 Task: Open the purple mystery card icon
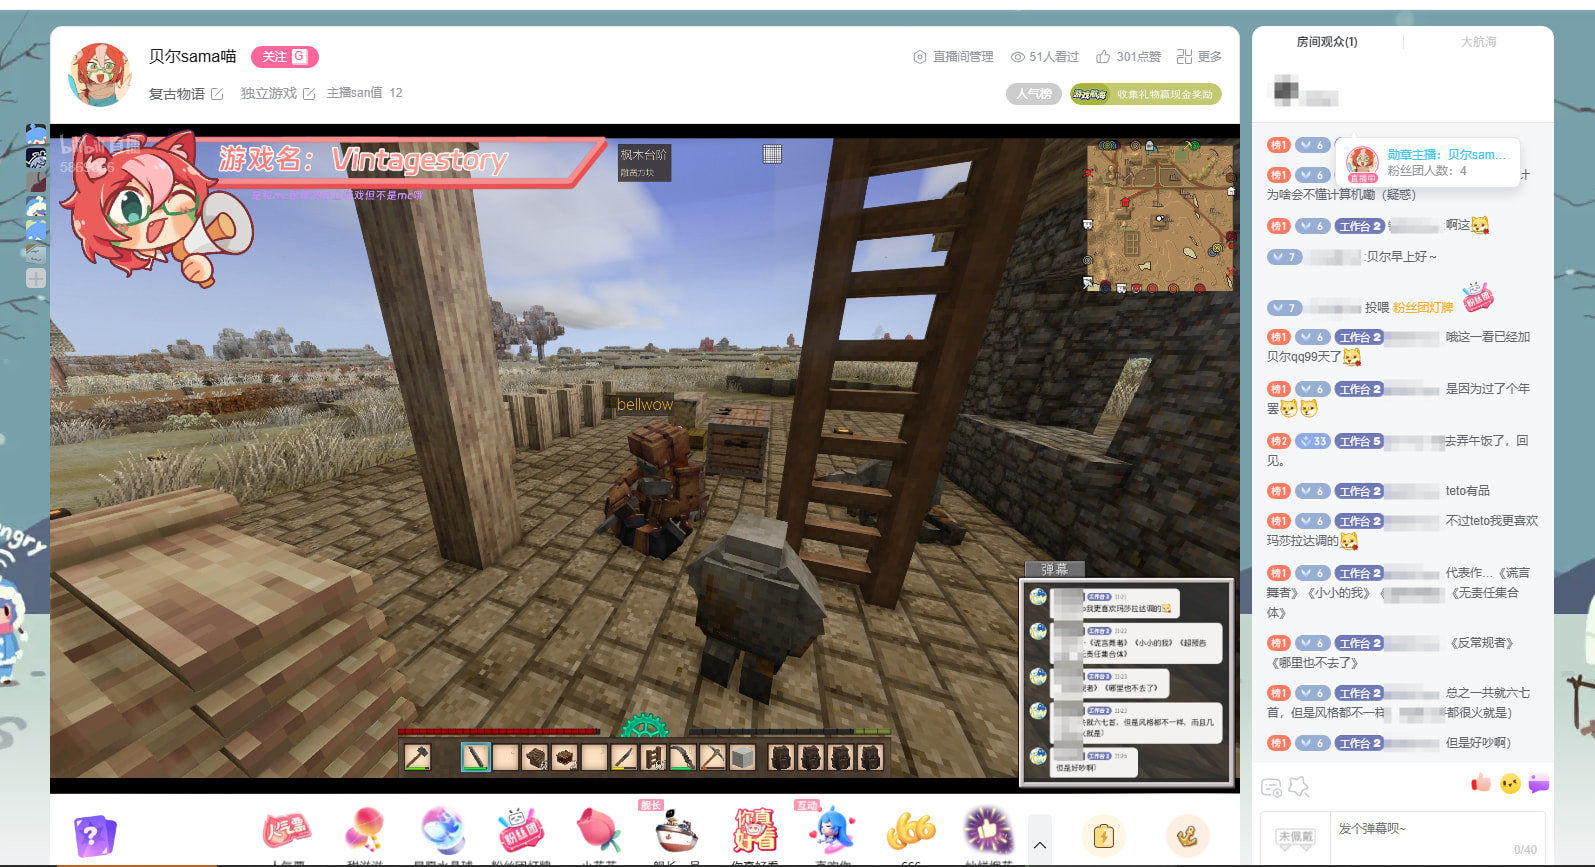(x=95, y=836)
